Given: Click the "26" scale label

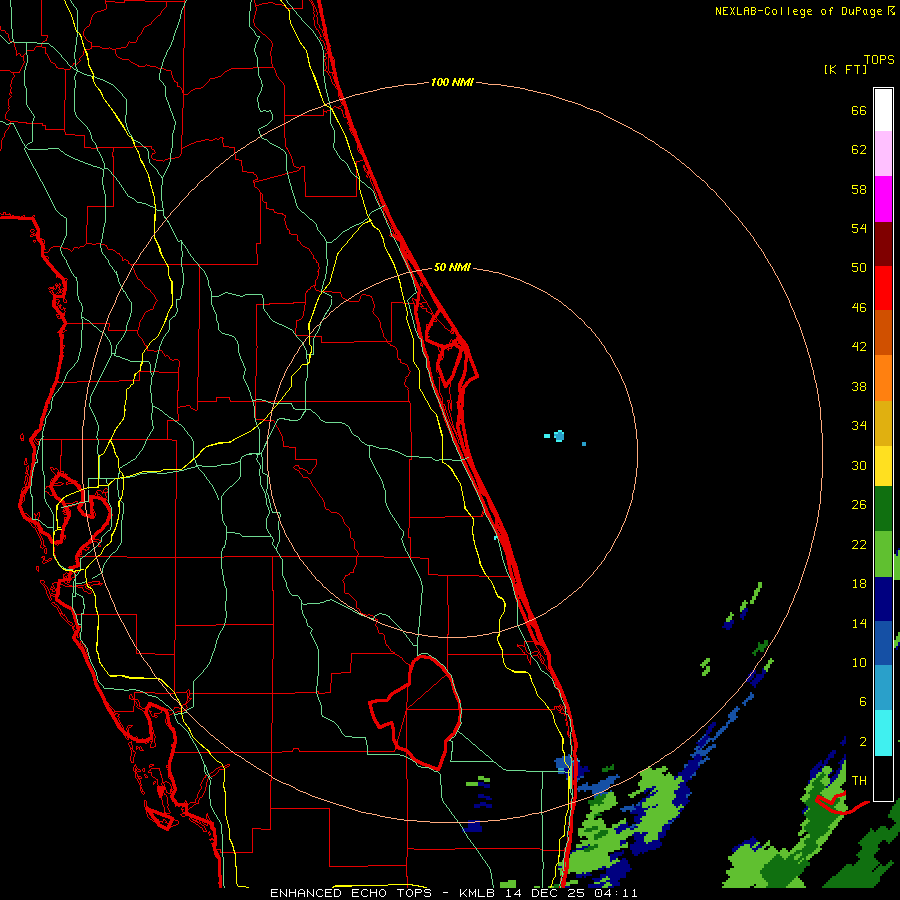Looking at the screenshot, I should pos(859,505).
